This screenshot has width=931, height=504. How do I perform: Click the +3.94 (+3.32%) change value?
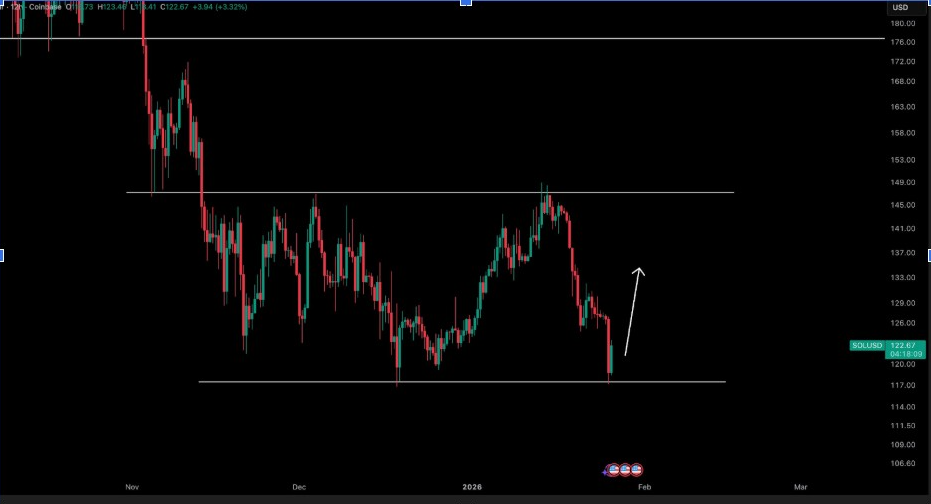pyautogui.click(x=220, y=7)
